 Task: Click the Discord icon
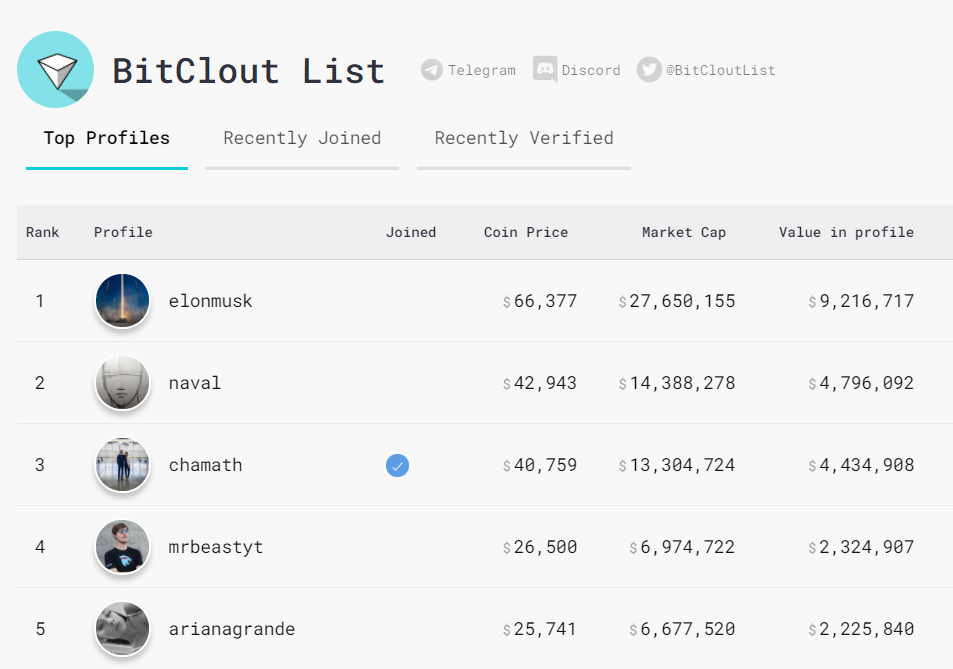click(x=545, y=69)
